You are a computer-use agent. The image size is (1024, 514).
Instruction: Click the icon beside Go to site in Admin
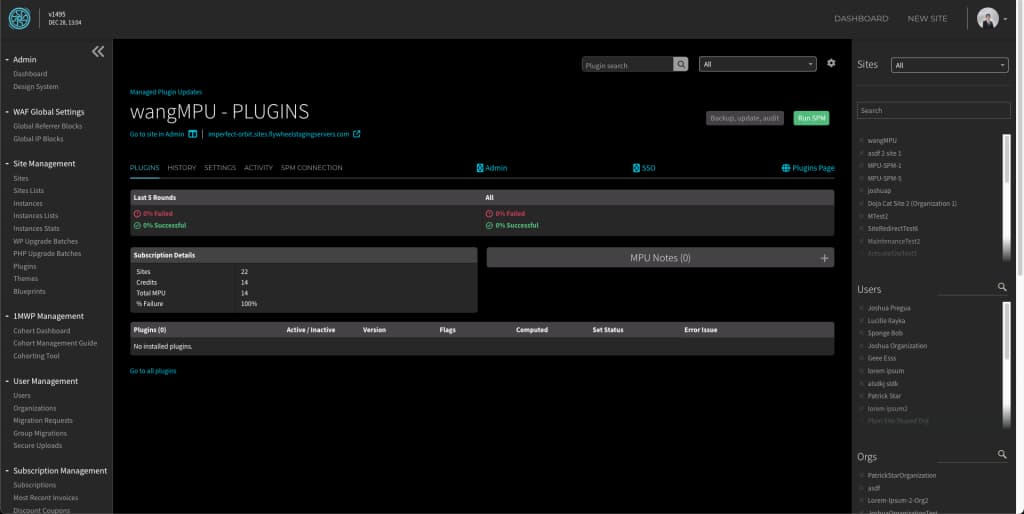[x=193, y=134]
